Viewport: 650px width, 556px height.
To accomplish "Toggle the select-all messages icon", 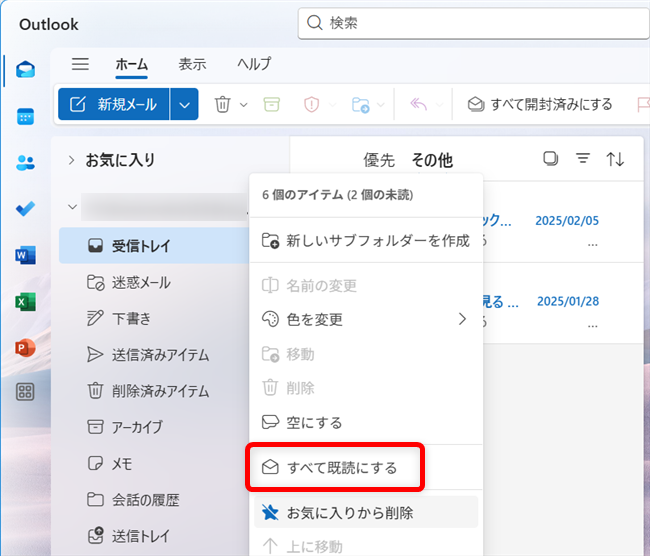I will (x=550, y=159).
